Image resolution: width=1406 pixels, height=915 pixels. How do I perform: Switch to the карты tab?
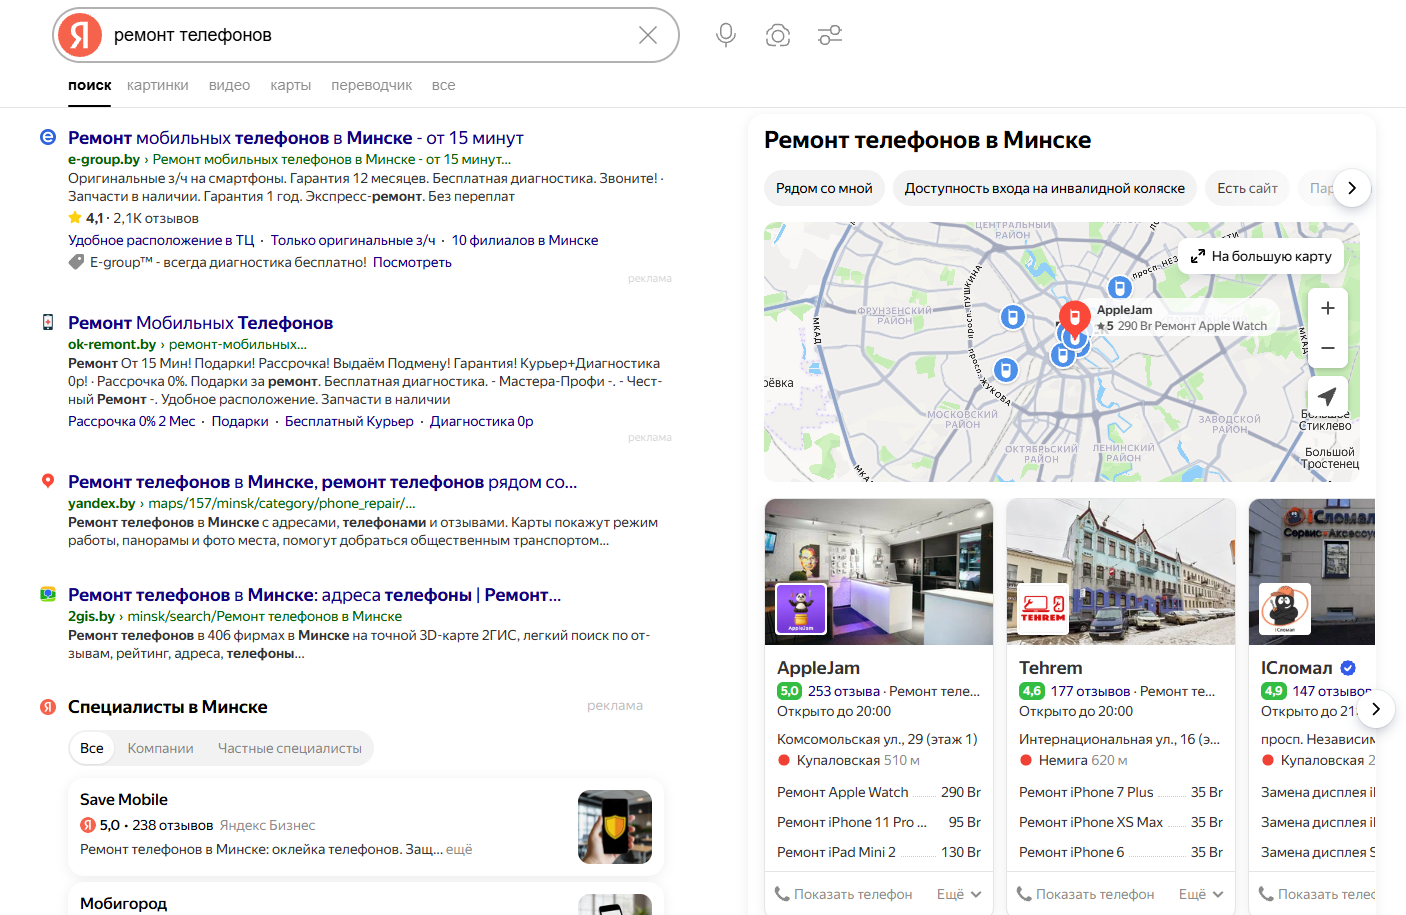291,85
